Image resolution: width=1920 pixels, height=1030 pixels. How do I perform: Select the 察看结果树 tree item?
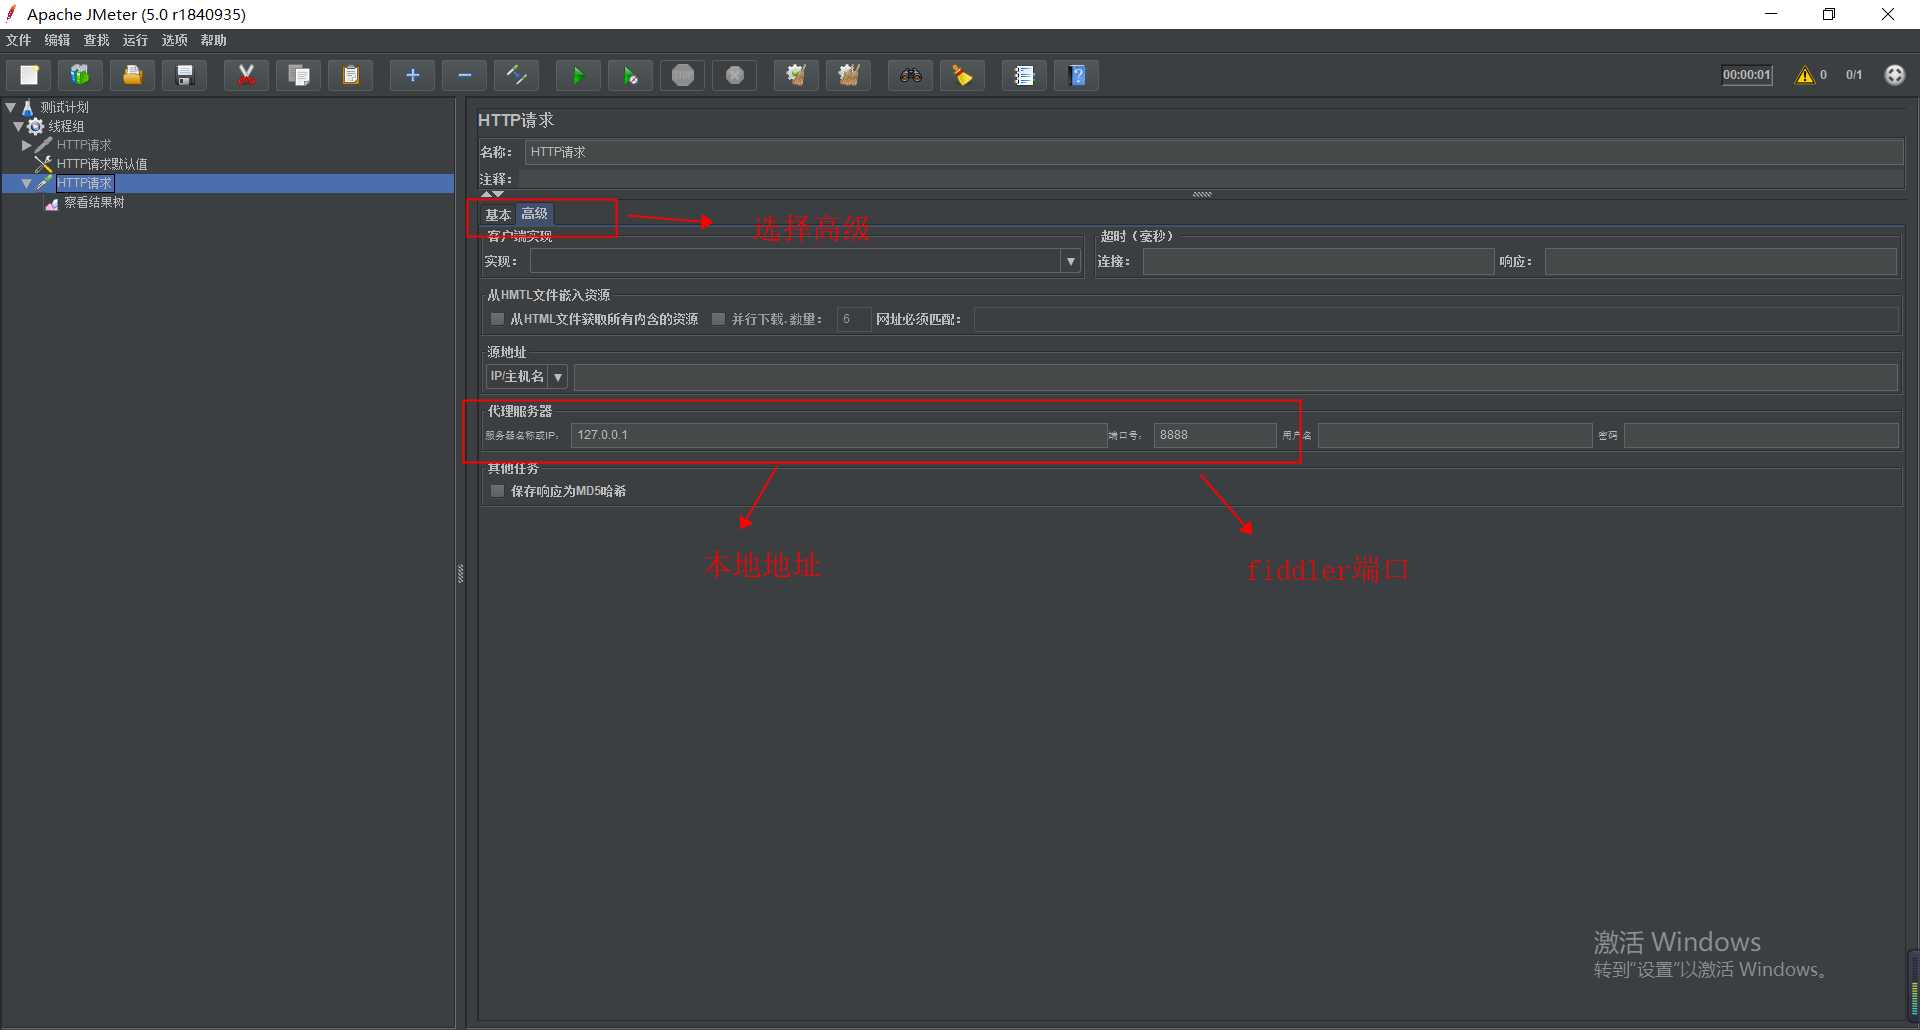pyautogui.click(x=94, y=202)
